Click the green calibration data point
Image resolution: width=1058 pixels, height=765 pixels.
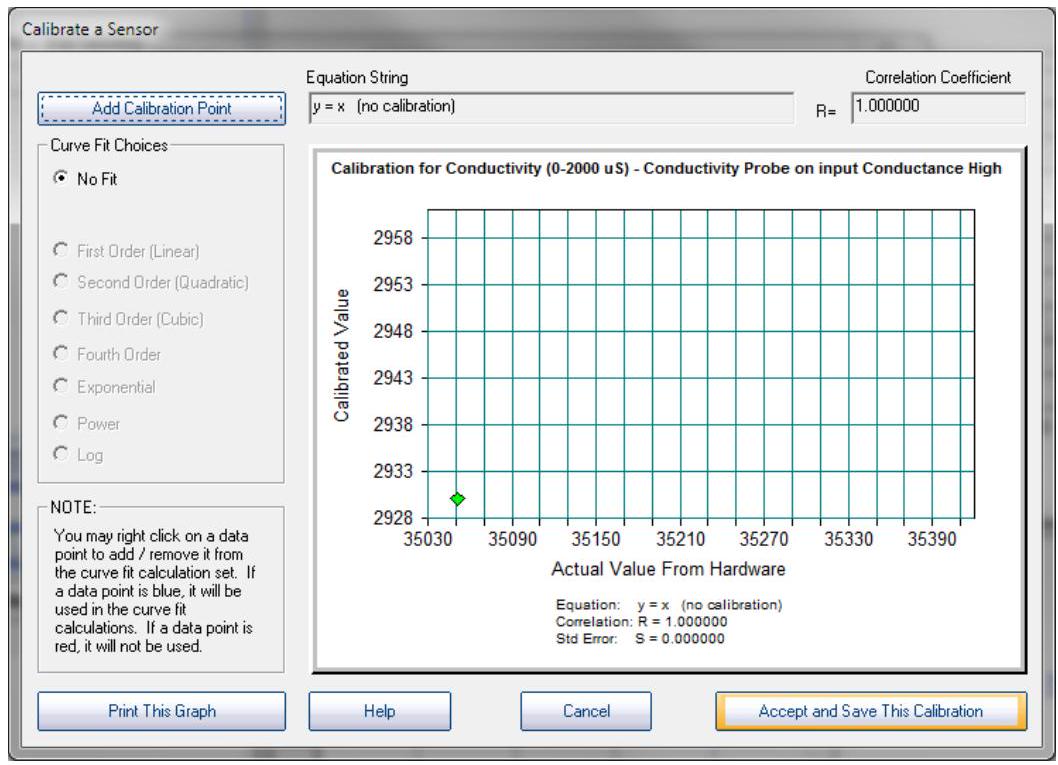point(457,498)
